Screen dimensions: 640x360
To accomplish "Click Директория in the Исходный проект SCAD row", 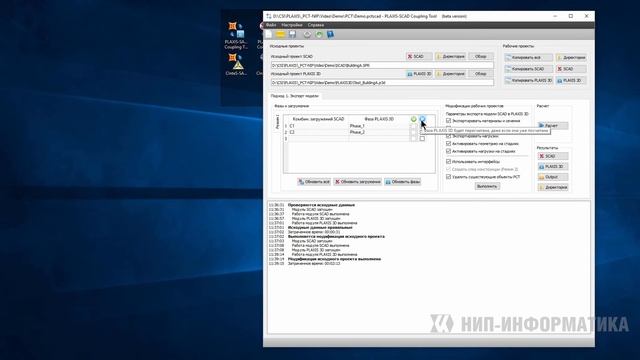I will 451,56.
